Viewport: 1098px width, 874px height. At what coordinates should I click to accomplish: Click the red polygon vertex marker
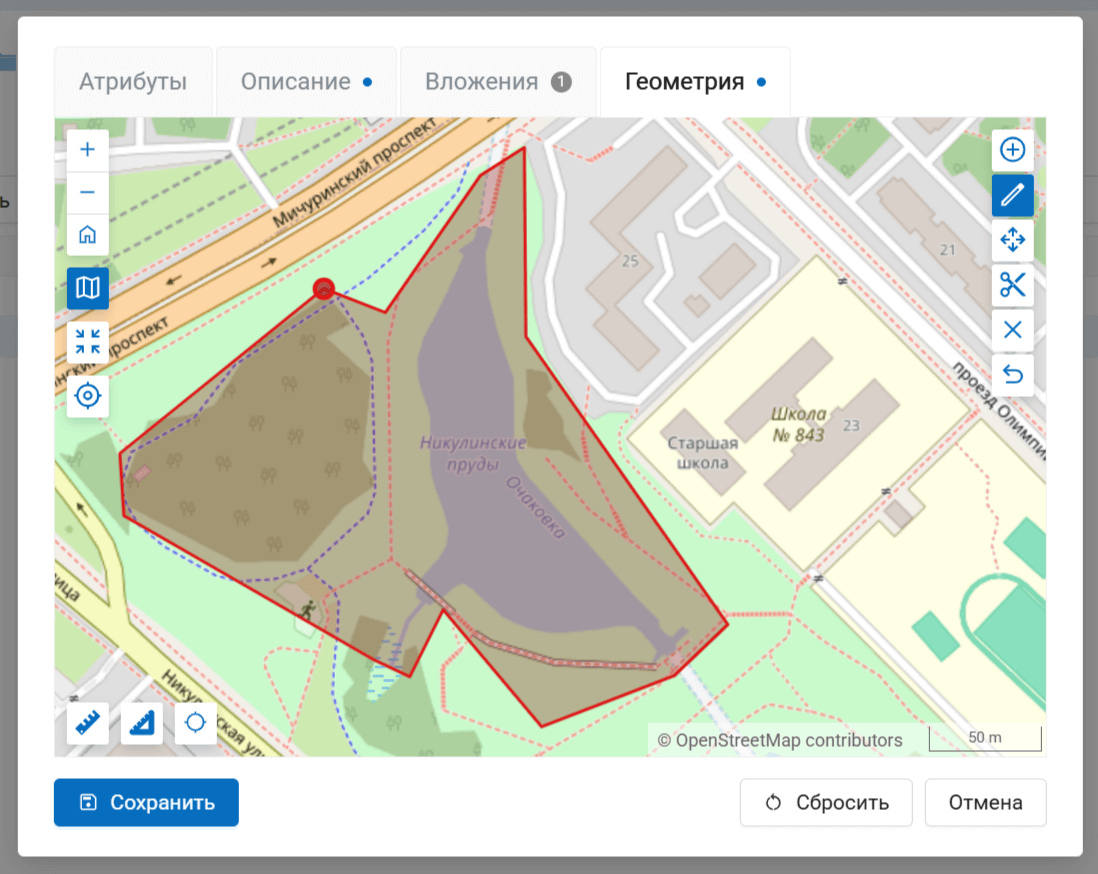(x=323, y=289)
